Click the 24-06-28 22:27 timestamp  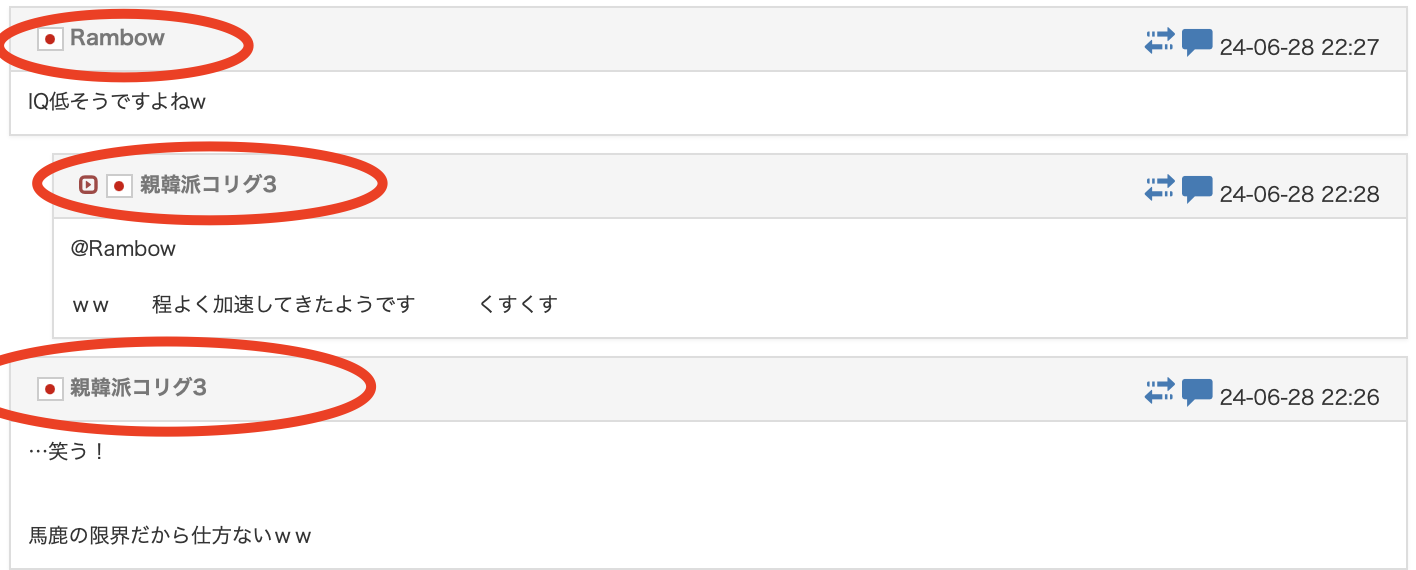tap(1299, 47)
